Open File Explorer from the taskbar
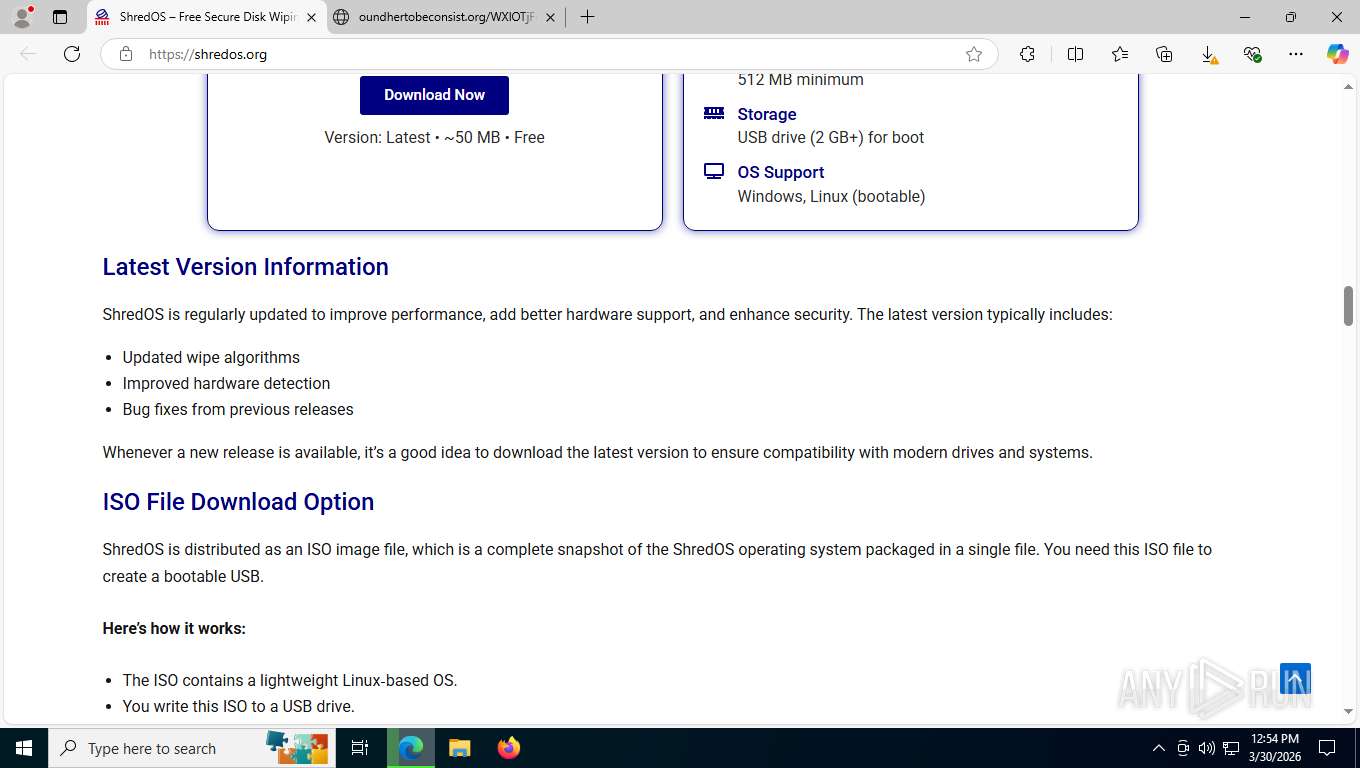Viewport: 1360px width, 768px height. [460, 748]
